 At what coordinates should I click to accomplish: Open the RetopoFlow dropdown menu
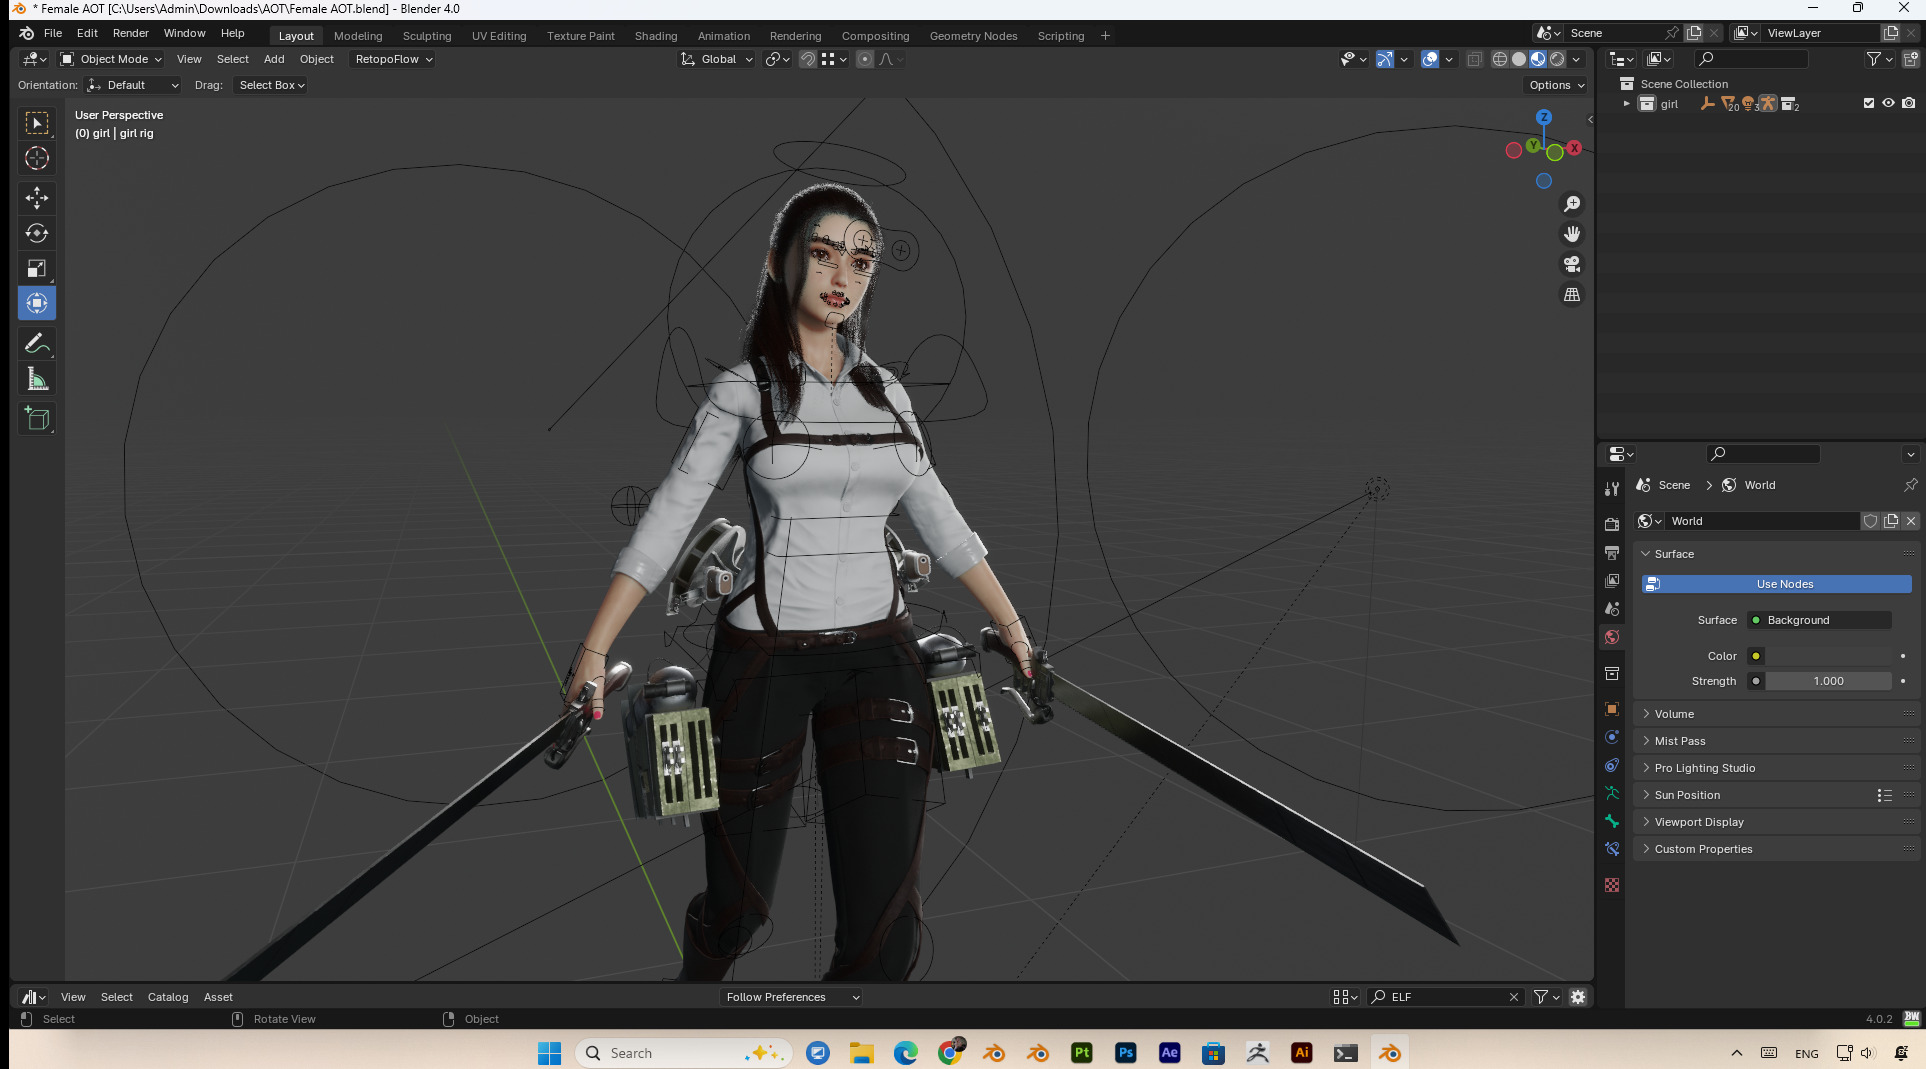click(x=393, y=59)
